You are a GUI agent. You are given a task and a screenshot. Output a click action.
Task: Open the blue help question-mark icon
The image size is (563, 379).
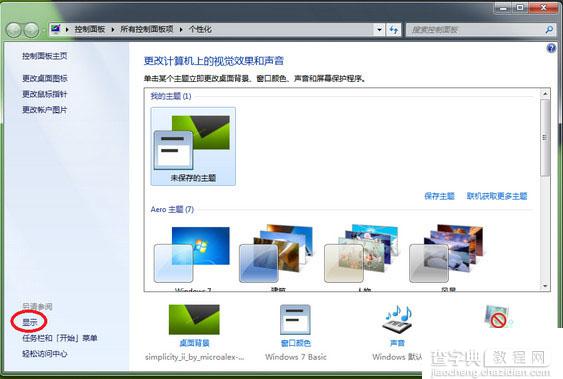pyautogui.click(x=551, y=48)
